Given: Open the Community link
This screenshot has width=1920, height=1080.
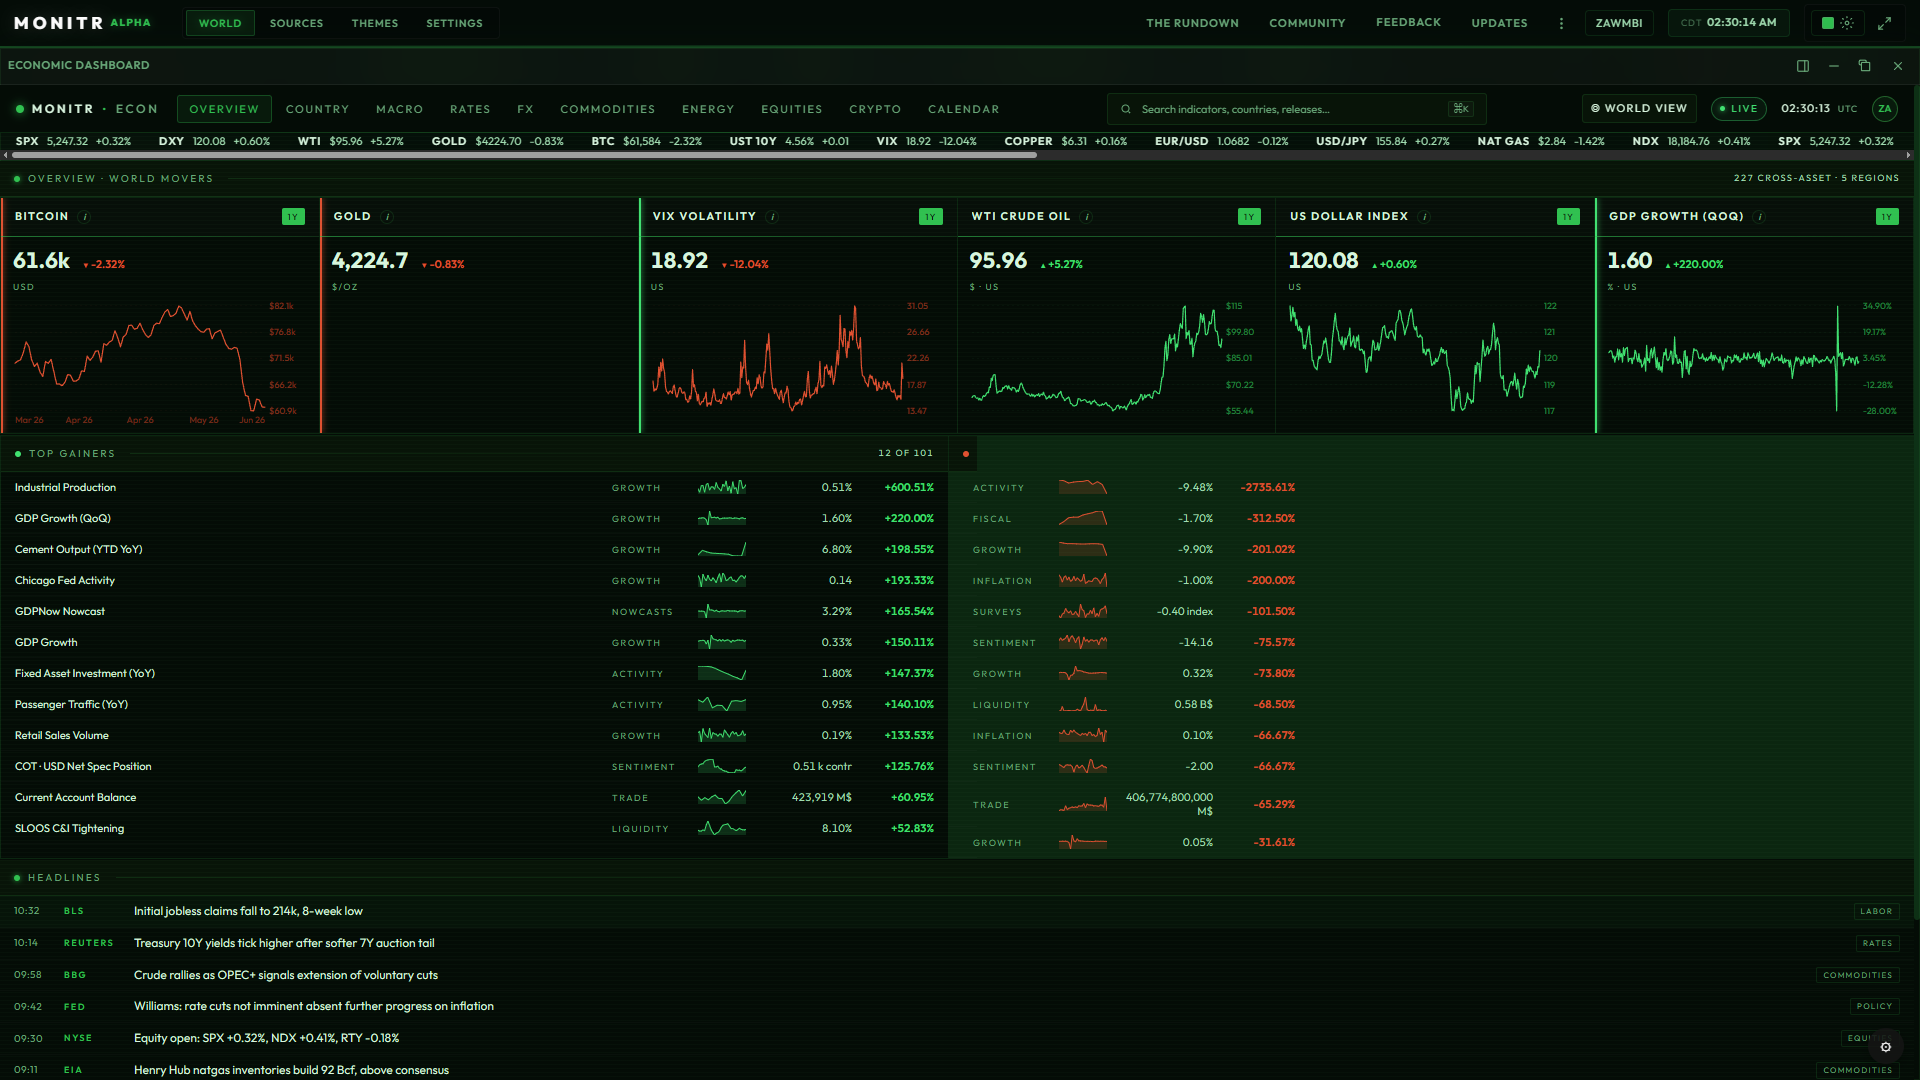Looking at the screenshot, I should click(1307, 23).
